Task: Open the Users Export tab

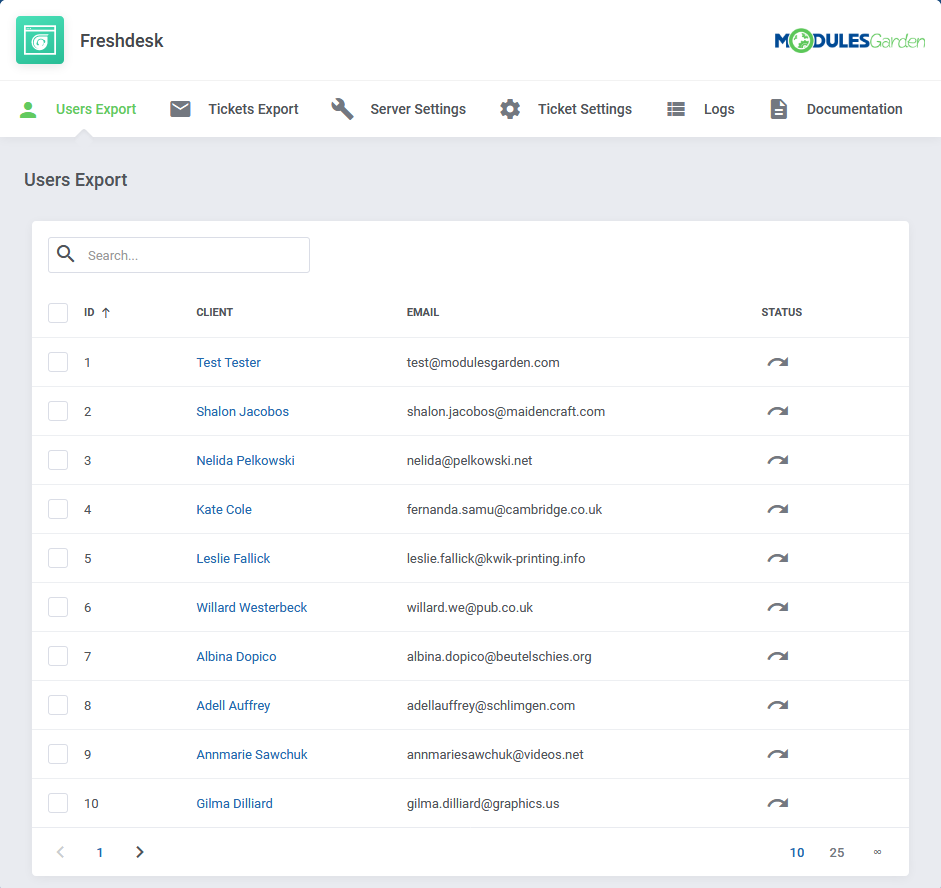Action: coord(78,109)
